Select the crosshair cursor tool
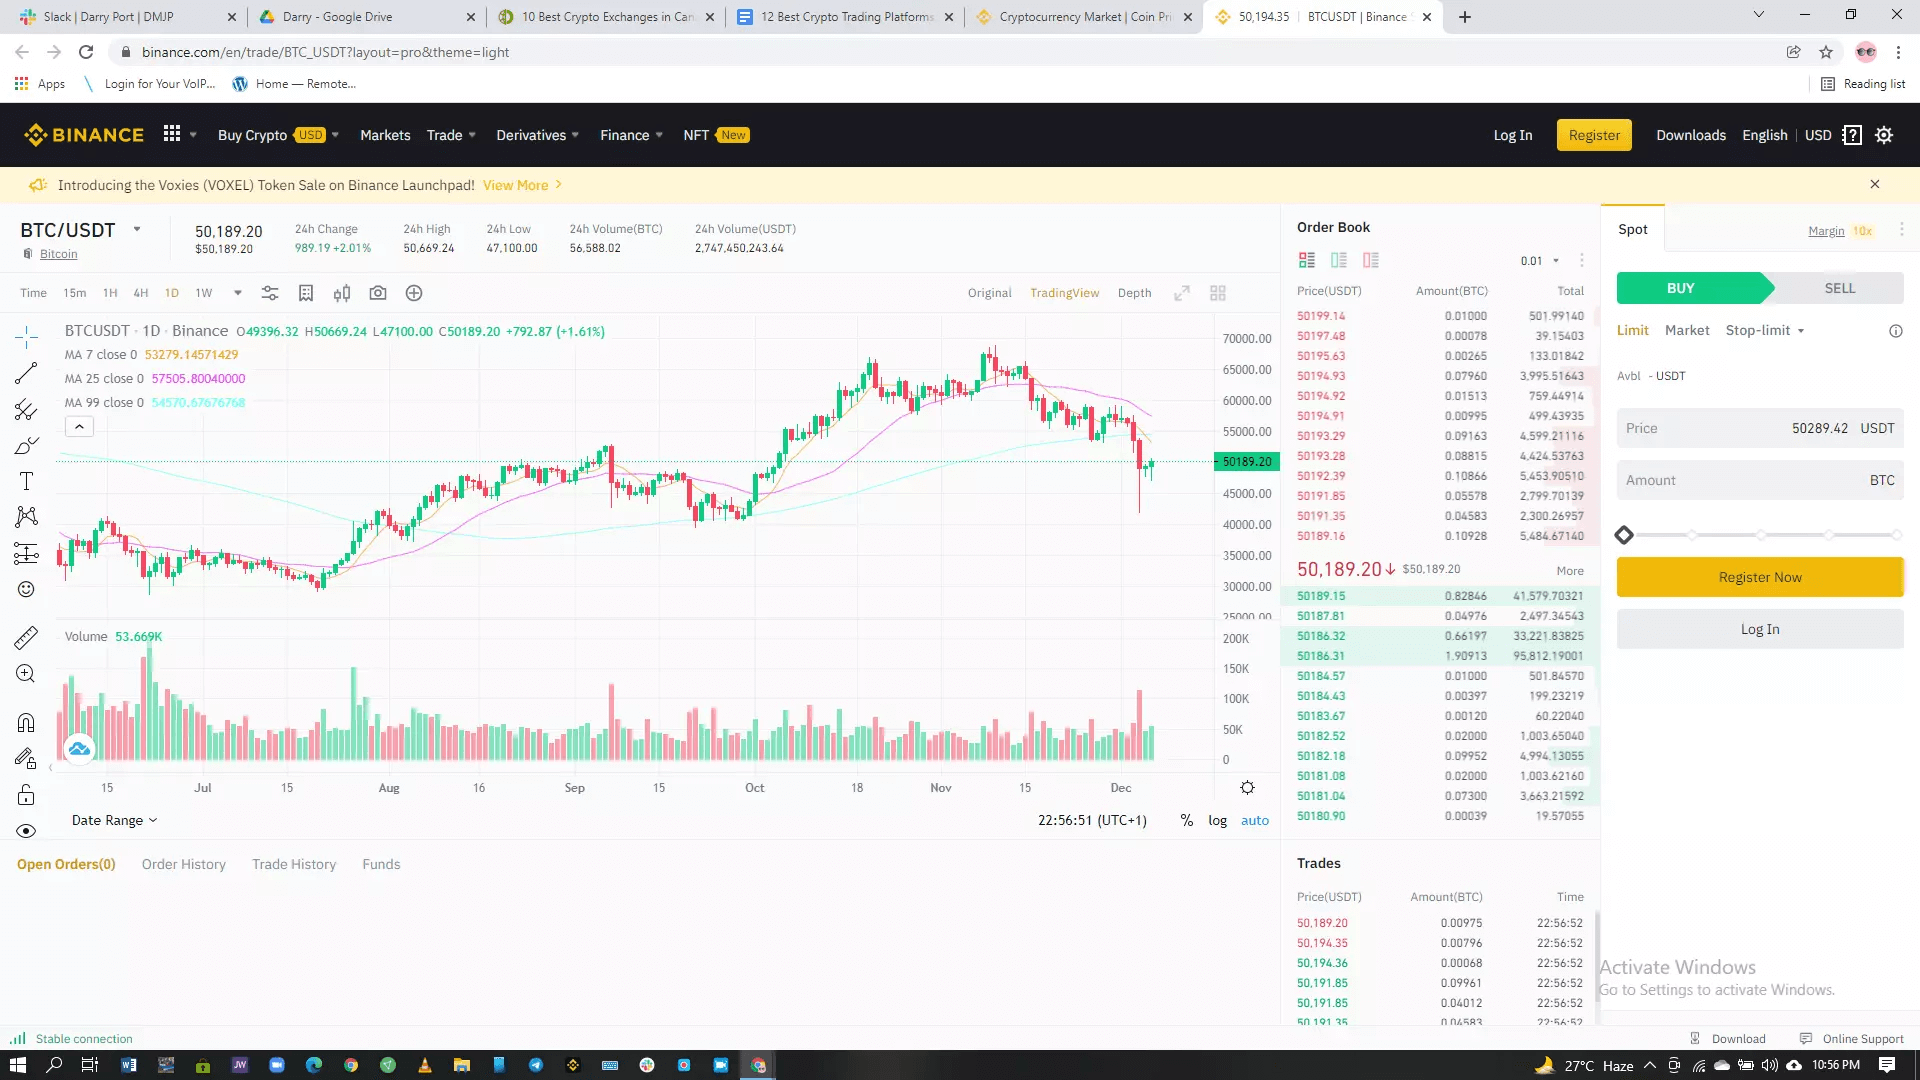Screen dimensions: 1920x1080 [26, 337]
